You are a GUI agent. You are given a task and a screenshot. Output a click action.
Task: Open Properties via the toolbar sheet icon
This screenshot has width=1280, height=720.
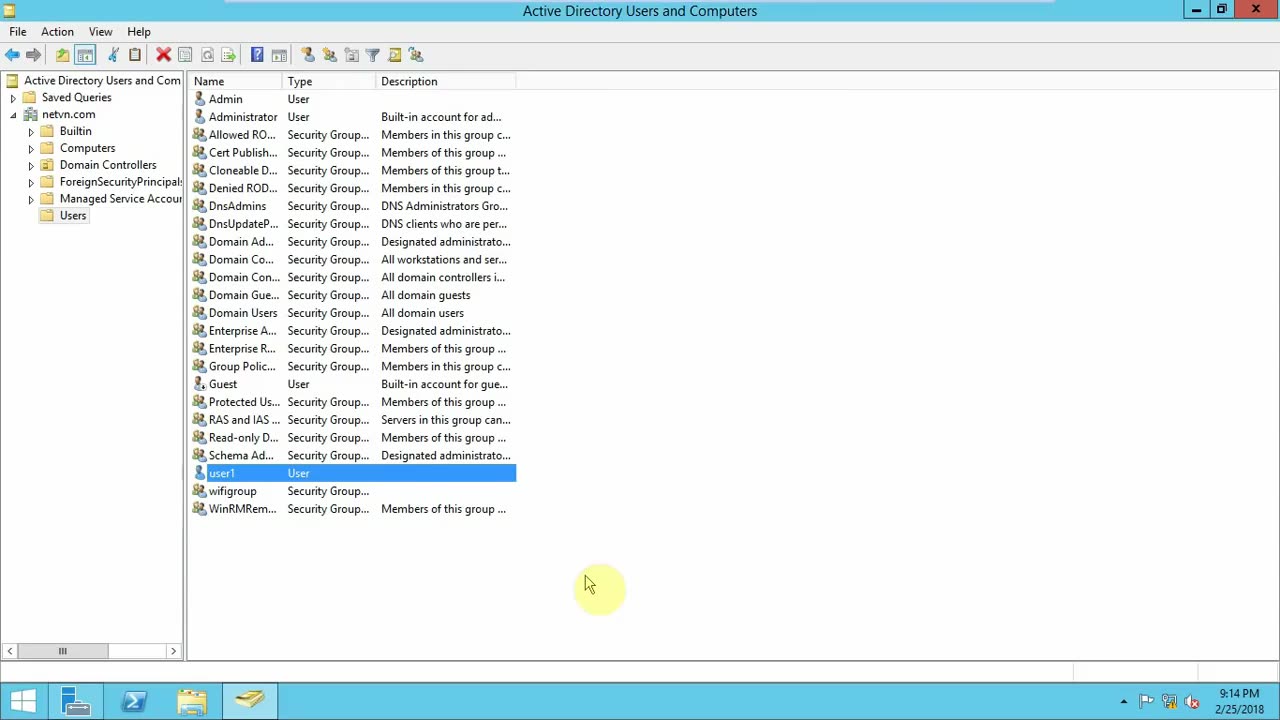pyautogui.click(x=185, y=55)
